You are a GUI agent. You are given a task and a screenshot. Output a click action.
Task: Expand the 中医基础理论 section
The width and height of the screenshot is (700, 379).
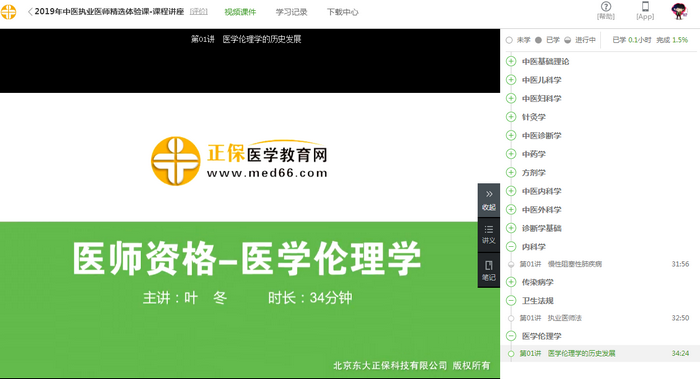(511, 61)
